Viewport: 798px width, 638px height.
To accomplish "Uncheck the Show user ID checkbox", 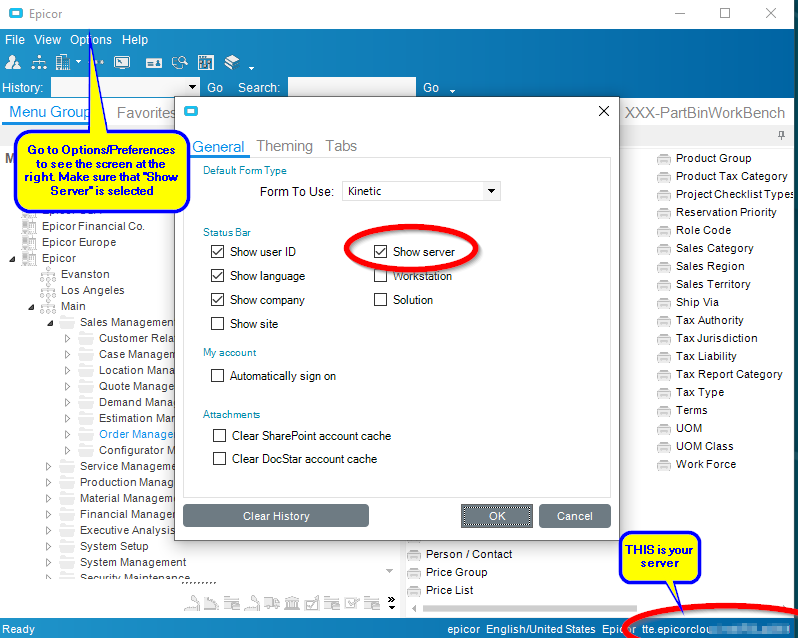I will [x=217, y=252].
